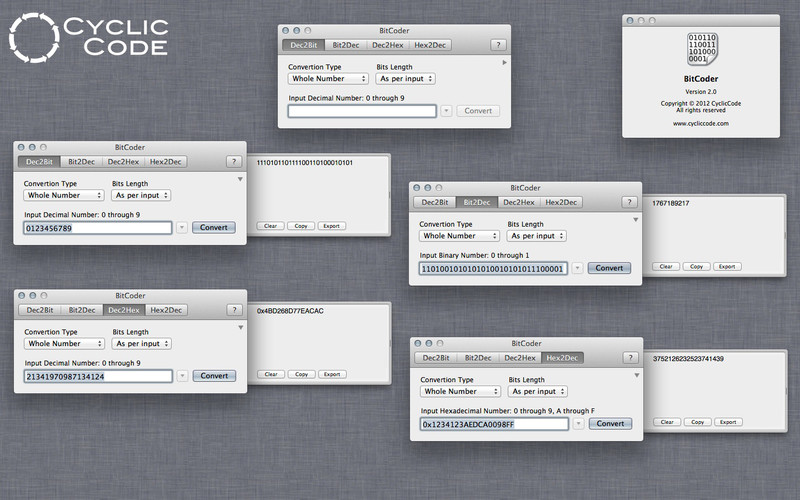Select Dec2Bit tab in the hexadecimal input window

pos(436,358)
